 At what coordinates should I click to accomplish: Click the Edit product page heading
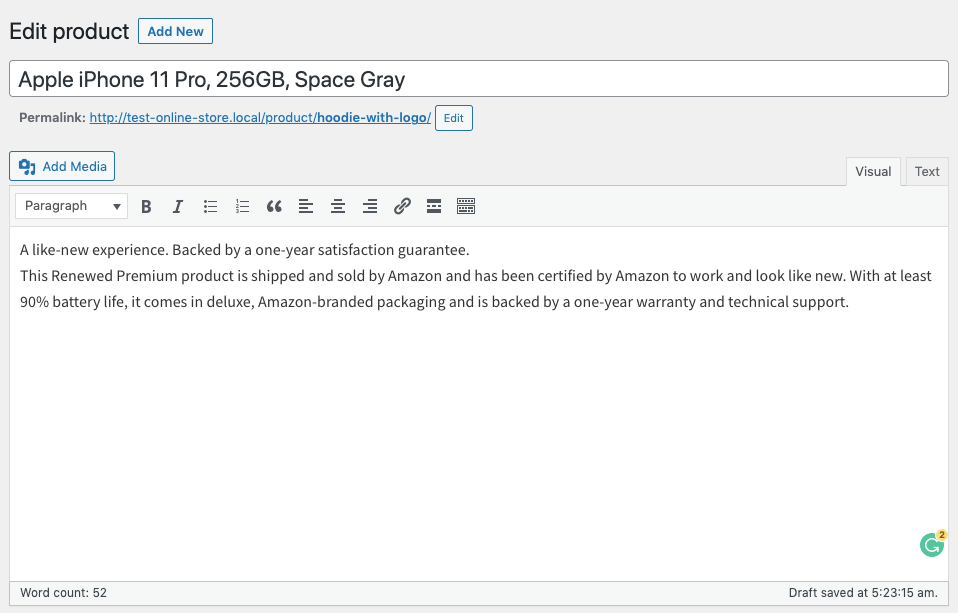[x=69, y=31]
